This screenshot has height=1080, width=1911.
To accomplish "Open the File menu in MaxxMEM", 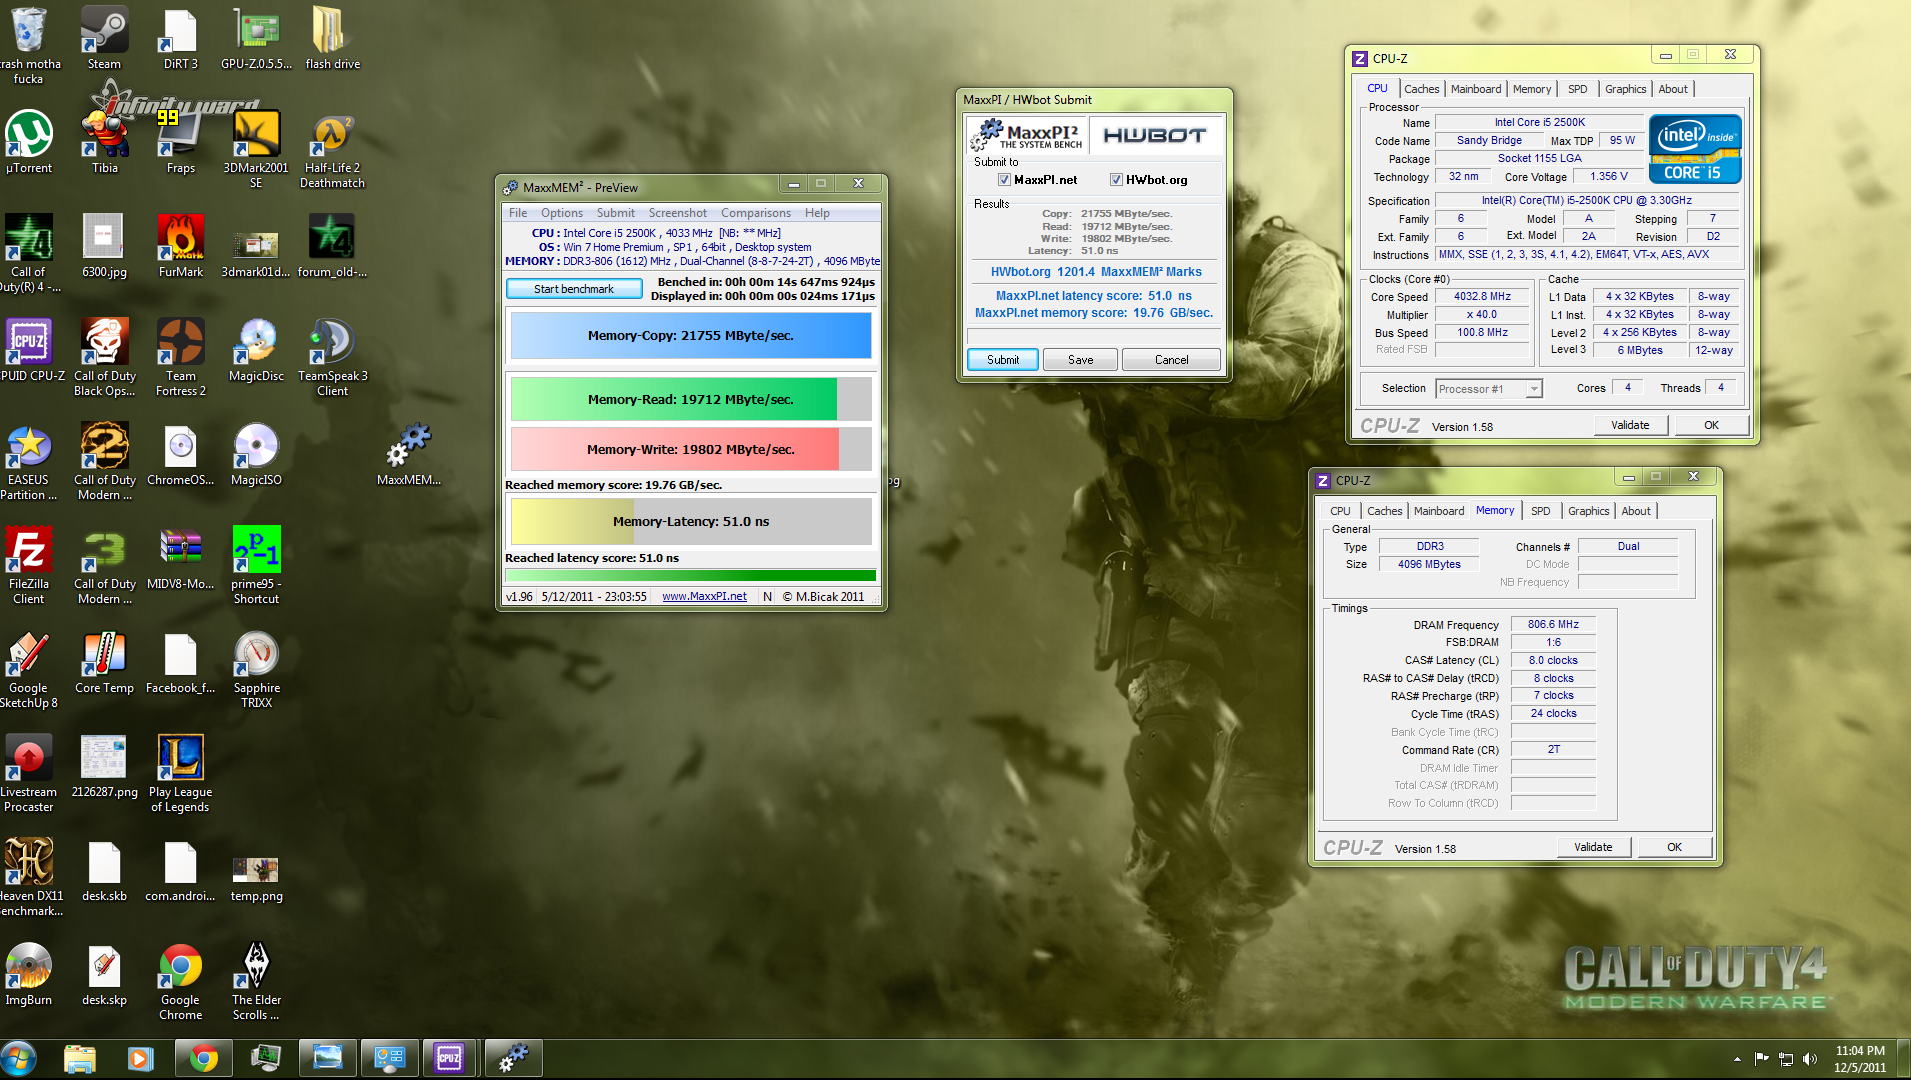I will point(518,213).
